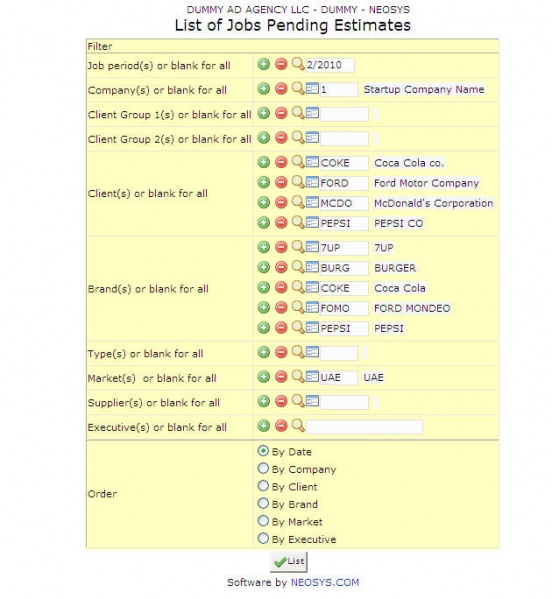Click green plus in Supplier(s) row
The height and width of the screenshot is (599, 552).
point(264,401)
